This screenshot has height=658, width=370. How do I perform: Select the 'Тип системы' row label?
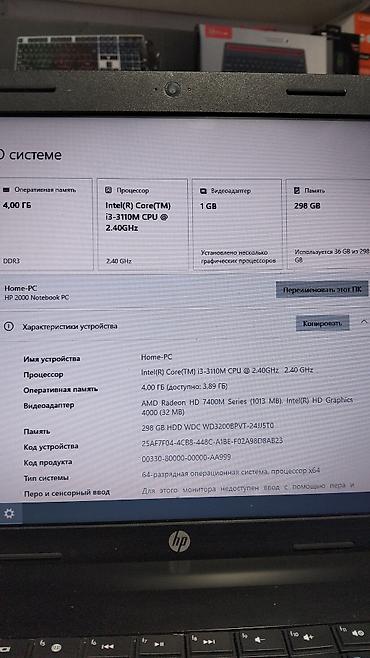[x=46, y=478]
